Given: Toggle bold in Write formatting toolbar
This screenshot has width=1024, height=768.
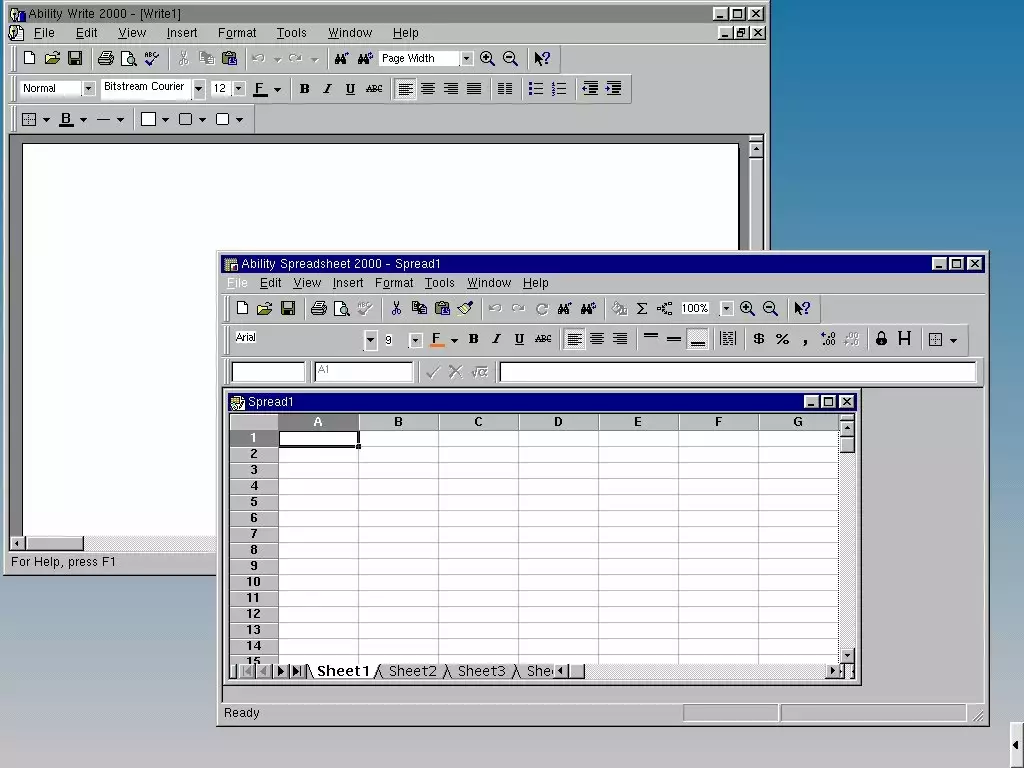Looking at the screenshot, I should [304, 89].
